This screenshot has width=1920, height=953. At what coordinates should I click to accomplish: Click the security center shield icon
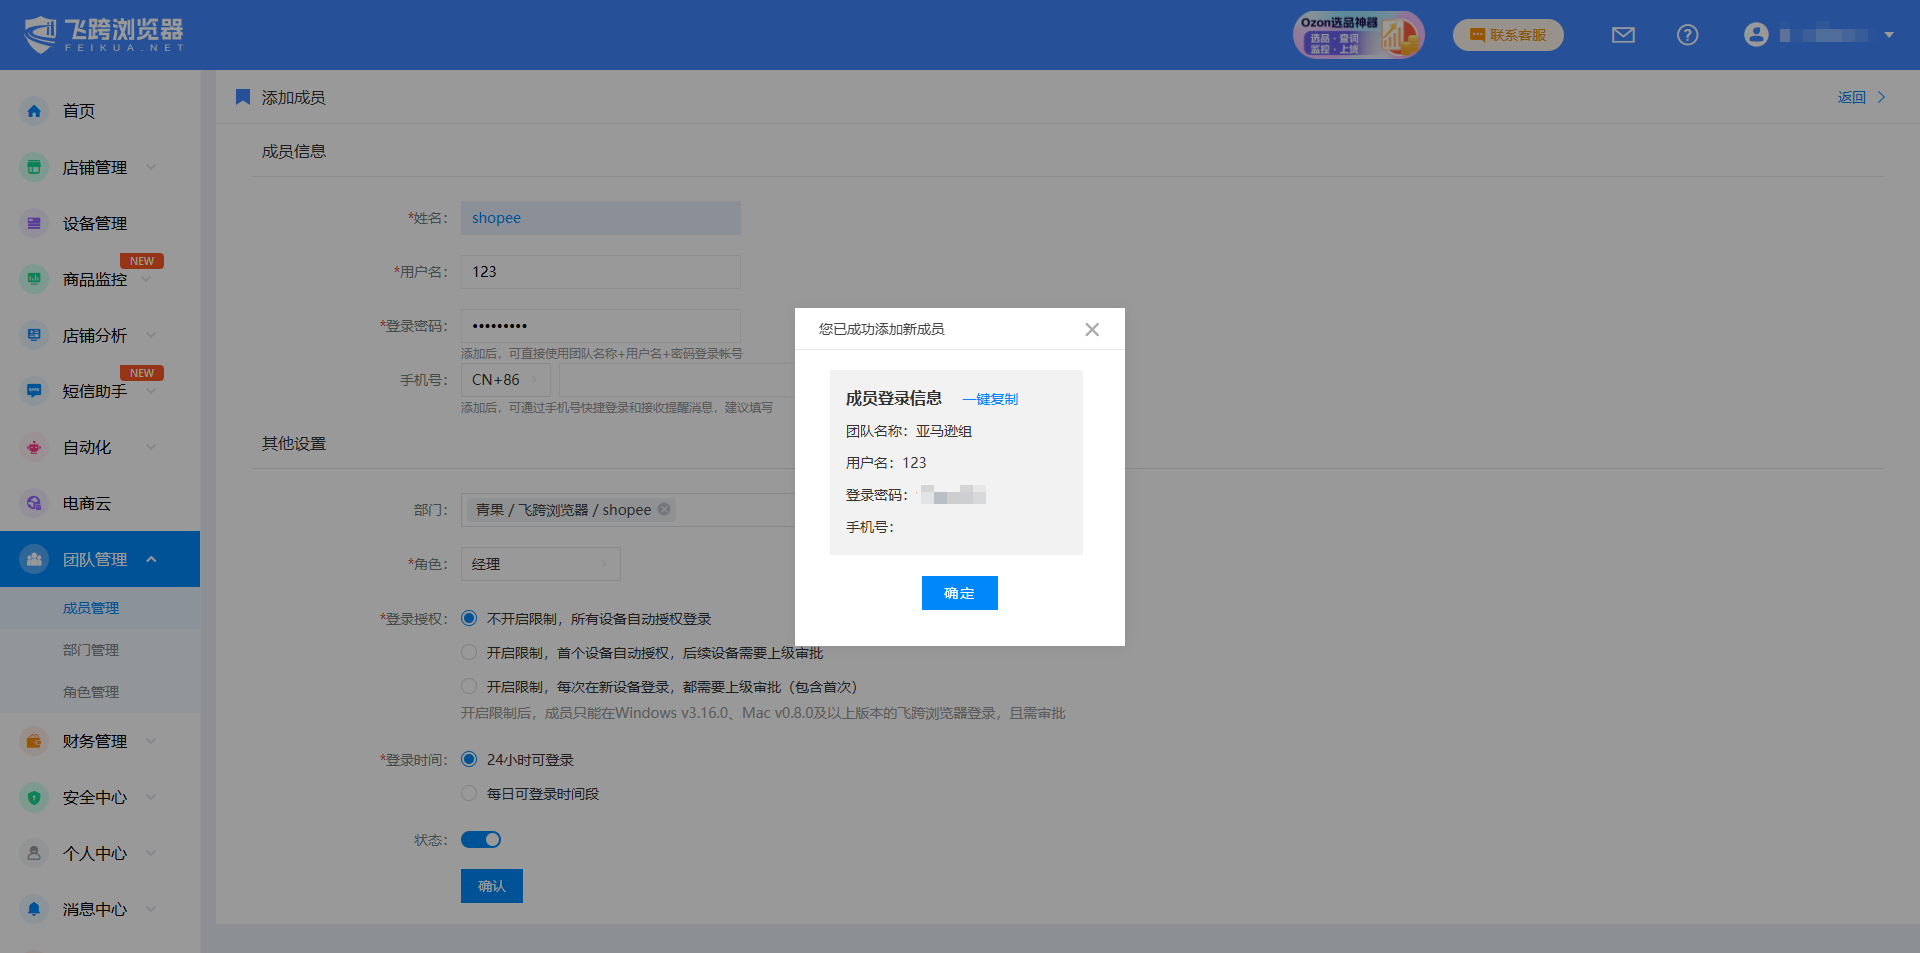tap(34, 797)
